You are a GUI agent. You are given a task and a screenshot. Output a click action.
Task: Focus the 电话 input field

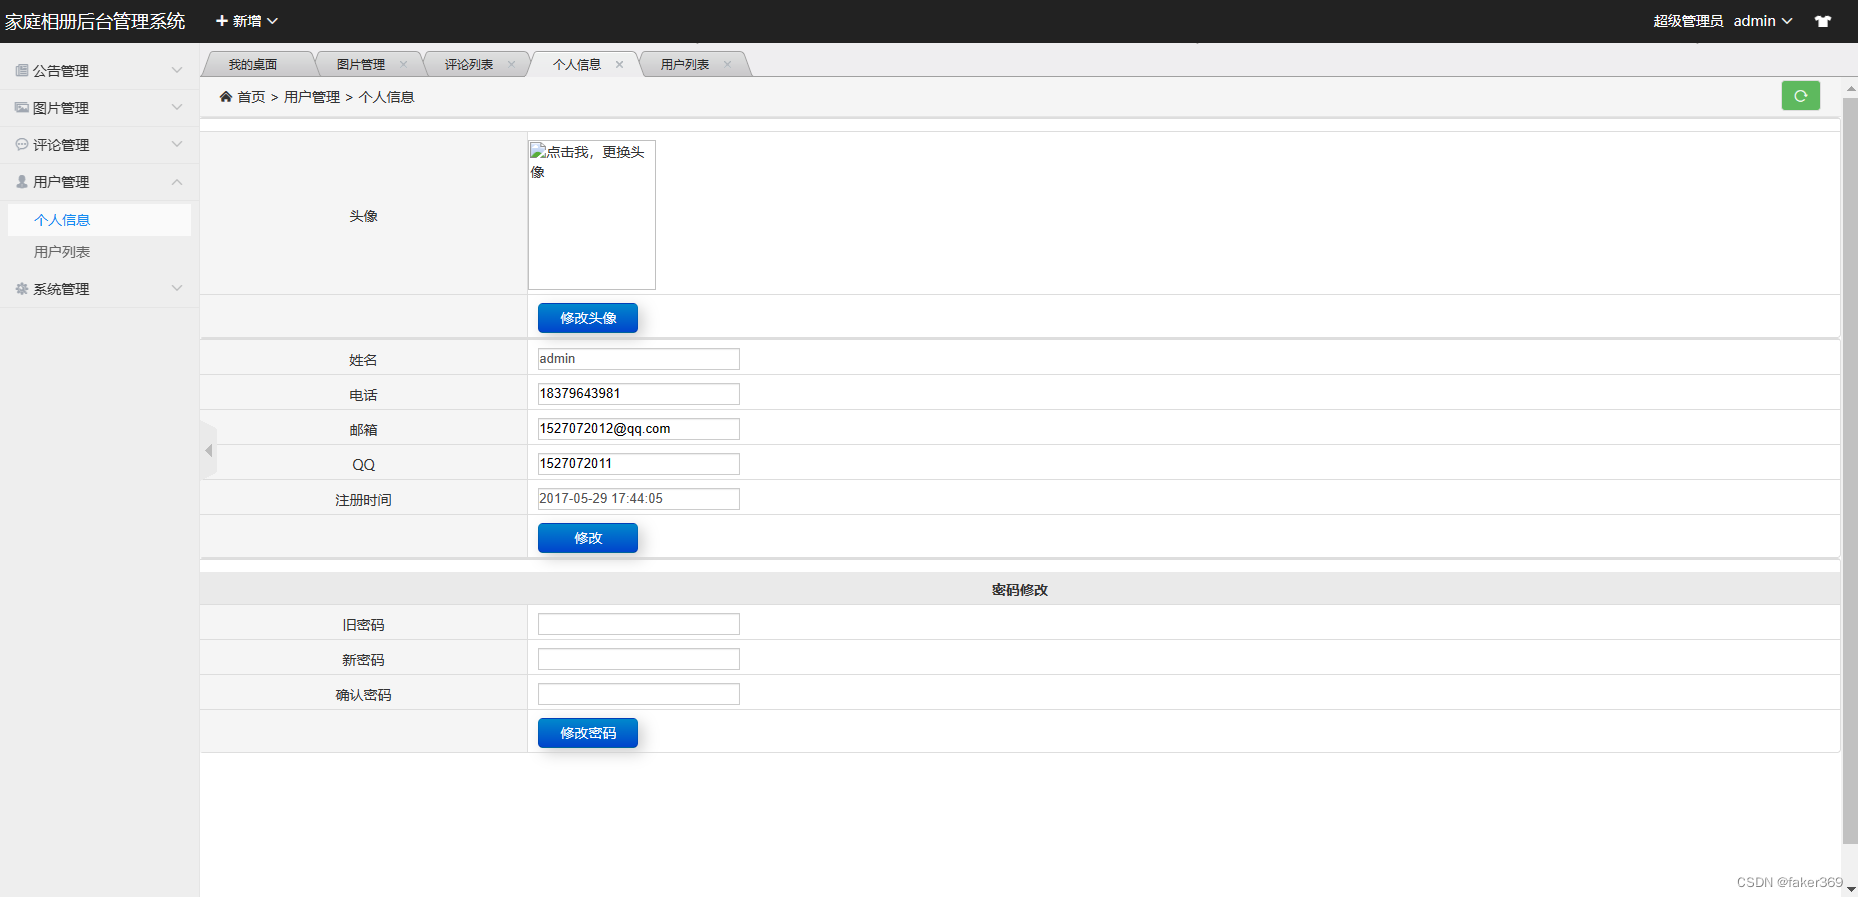tap(639, 394)
